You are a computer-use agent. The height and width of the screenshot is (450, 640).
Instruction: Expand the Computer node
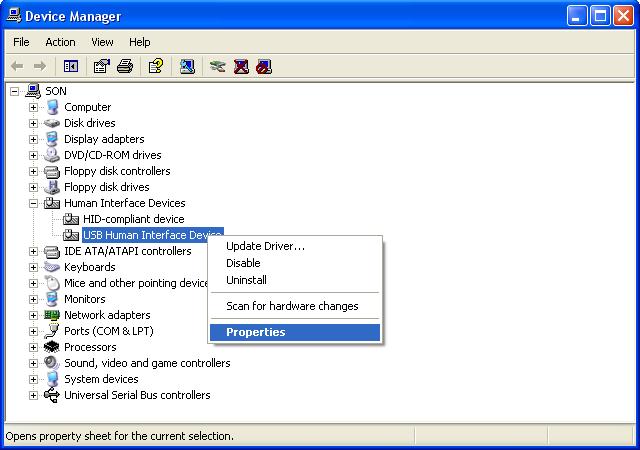point(33,107)
